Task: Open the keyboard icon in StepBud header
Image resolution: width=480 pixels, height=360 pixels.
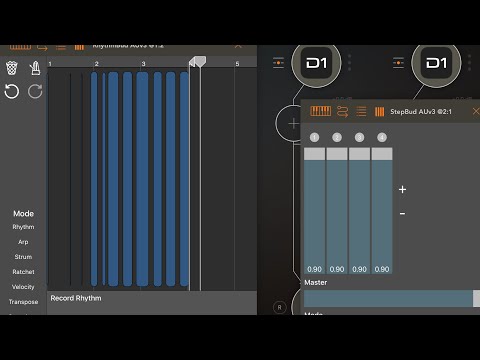Action: tap(321, 111)
